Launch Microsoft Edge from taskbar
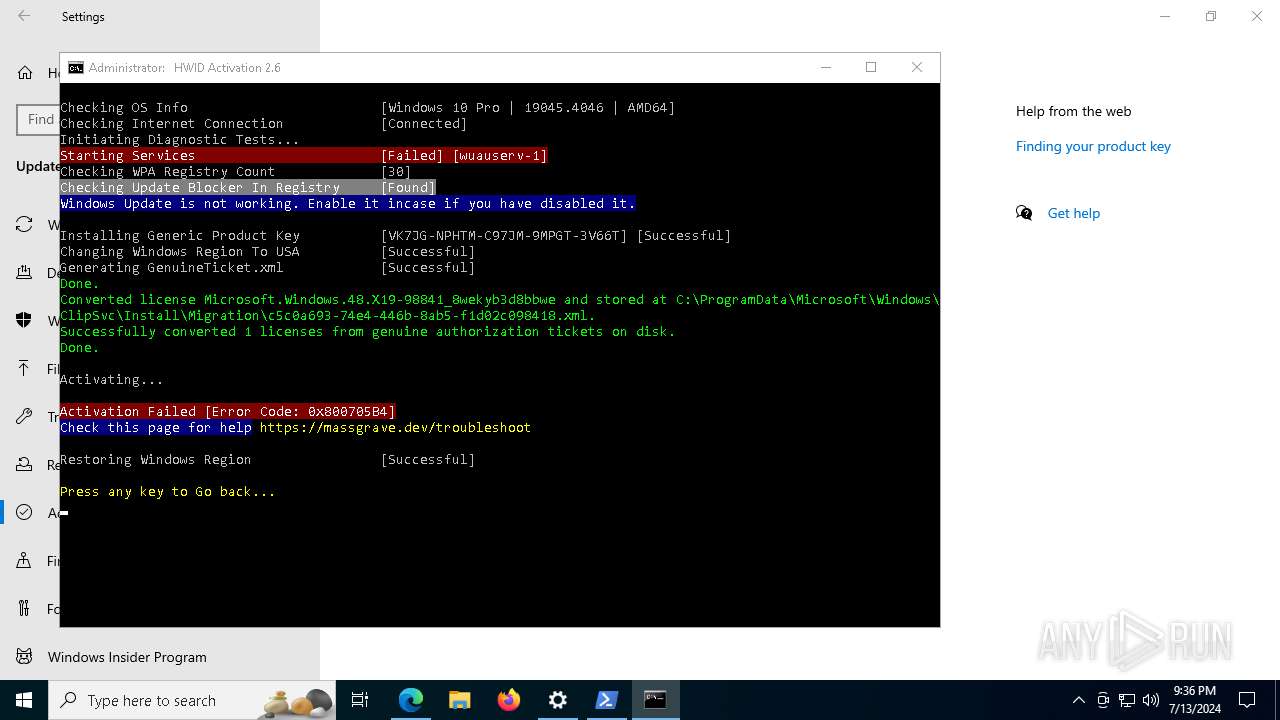The image size is (1280, 720). [411, 700]
